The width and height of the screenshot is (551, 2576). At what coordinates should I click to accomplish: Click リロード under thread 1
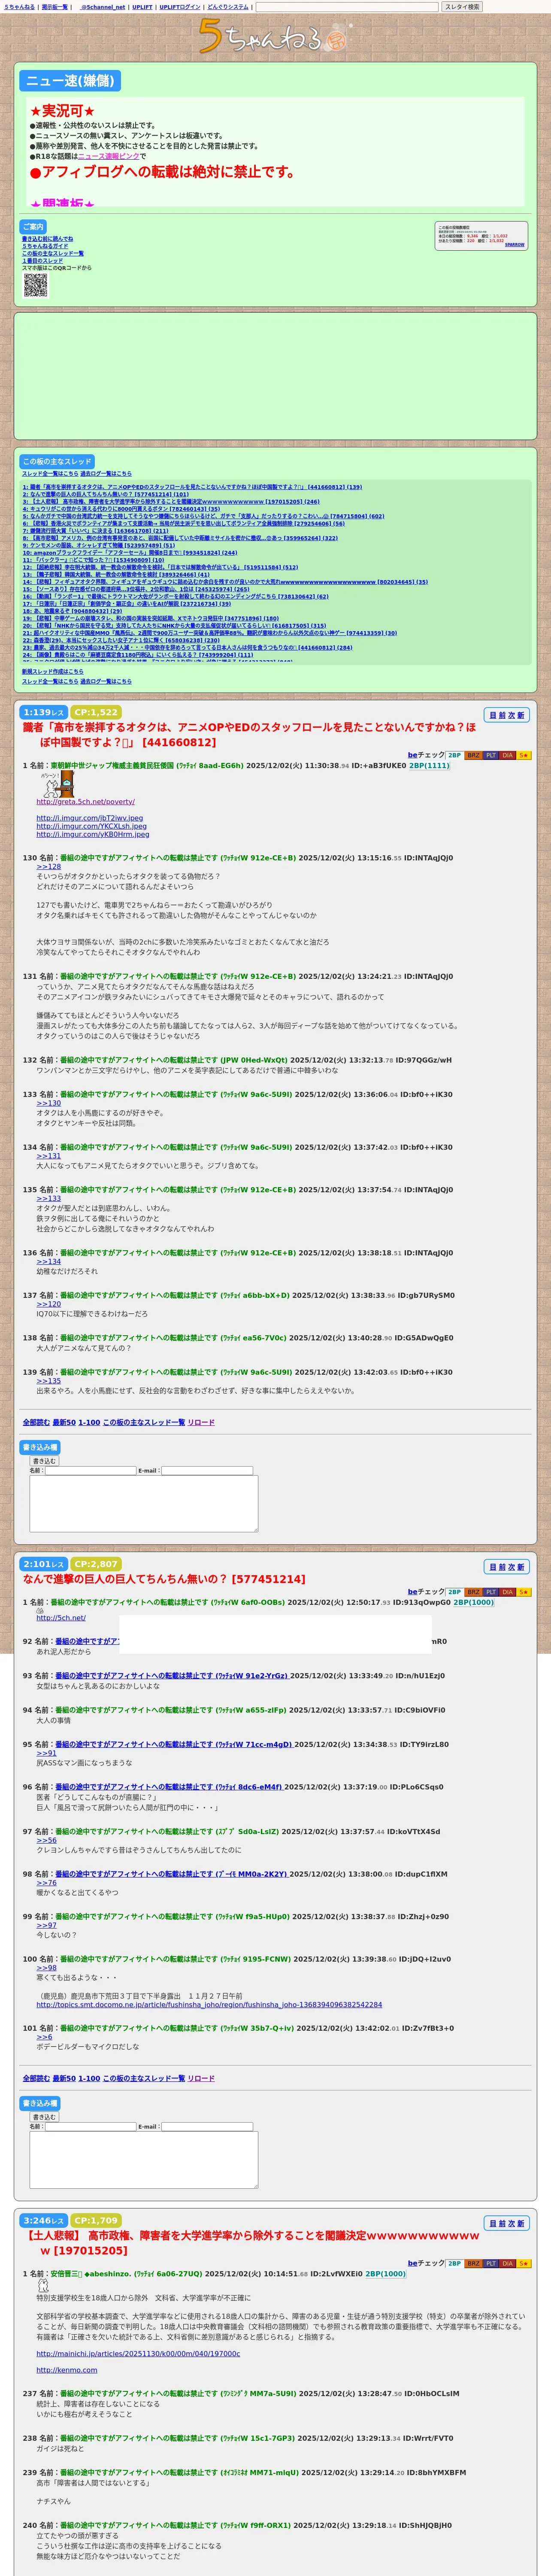(x=201, y=1422)
